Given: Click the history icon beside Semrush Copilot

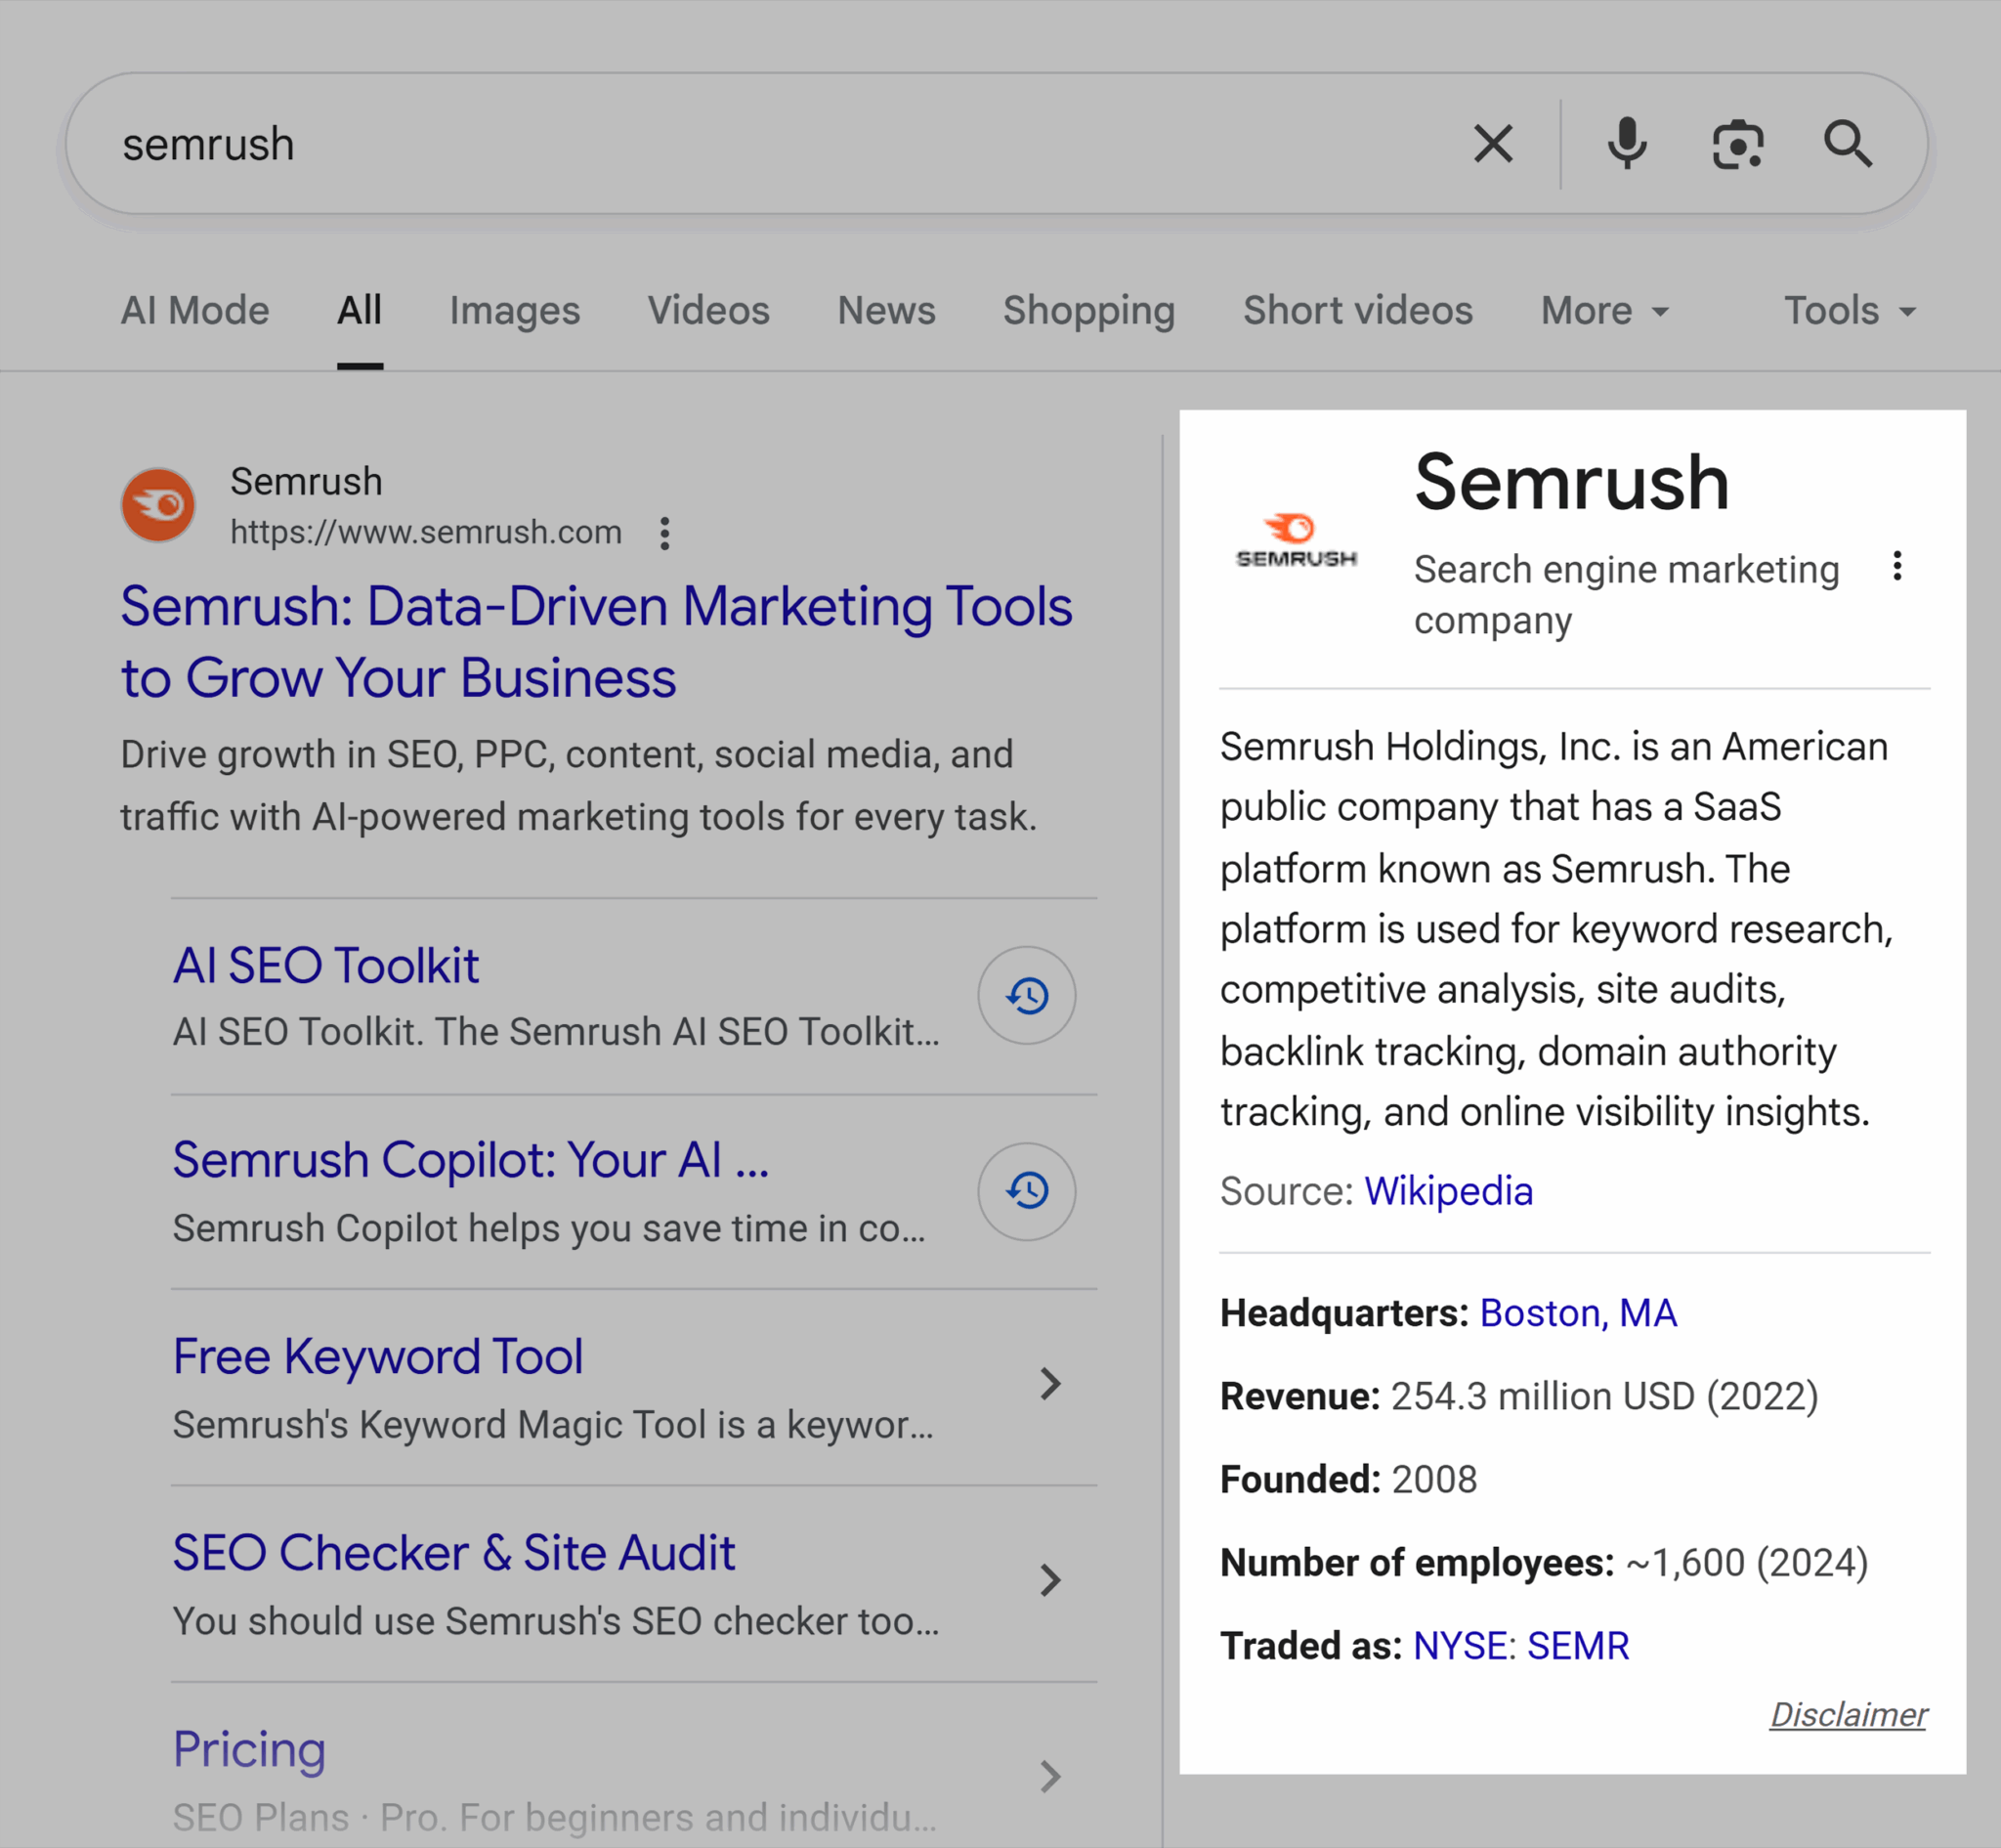Looking at the screenshot, I should [1026, 1192].
